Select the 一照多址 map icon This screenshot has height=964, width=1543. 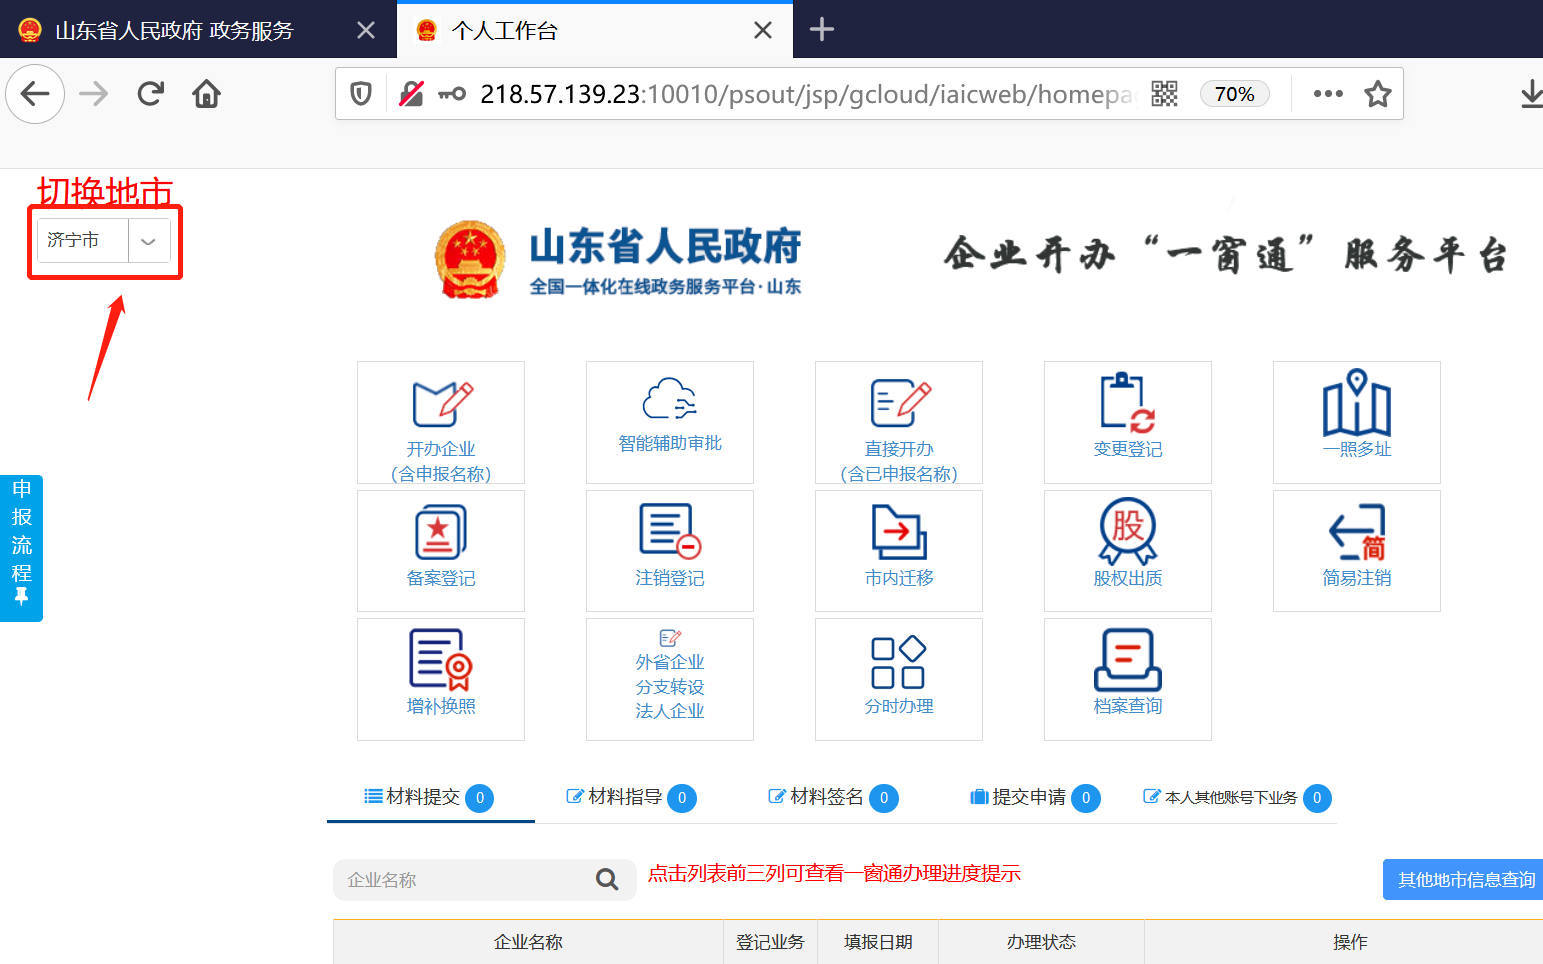(x=1356, y=404)
